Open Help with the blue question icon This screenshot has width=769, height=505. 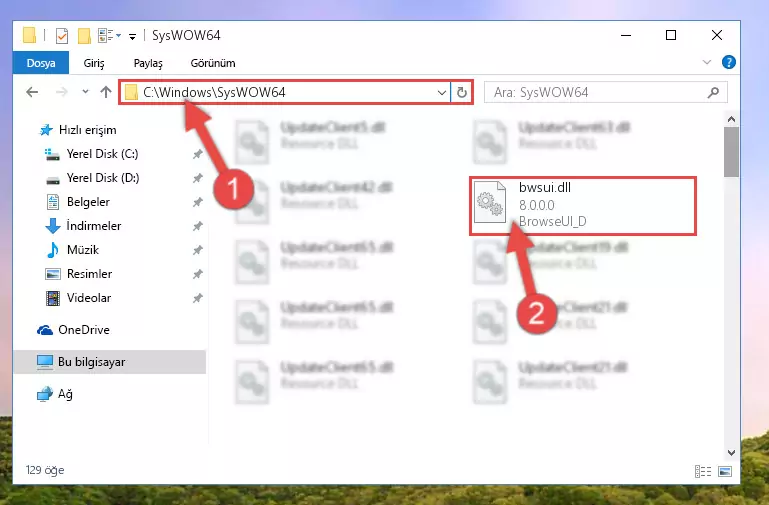(x=728, y=62)
